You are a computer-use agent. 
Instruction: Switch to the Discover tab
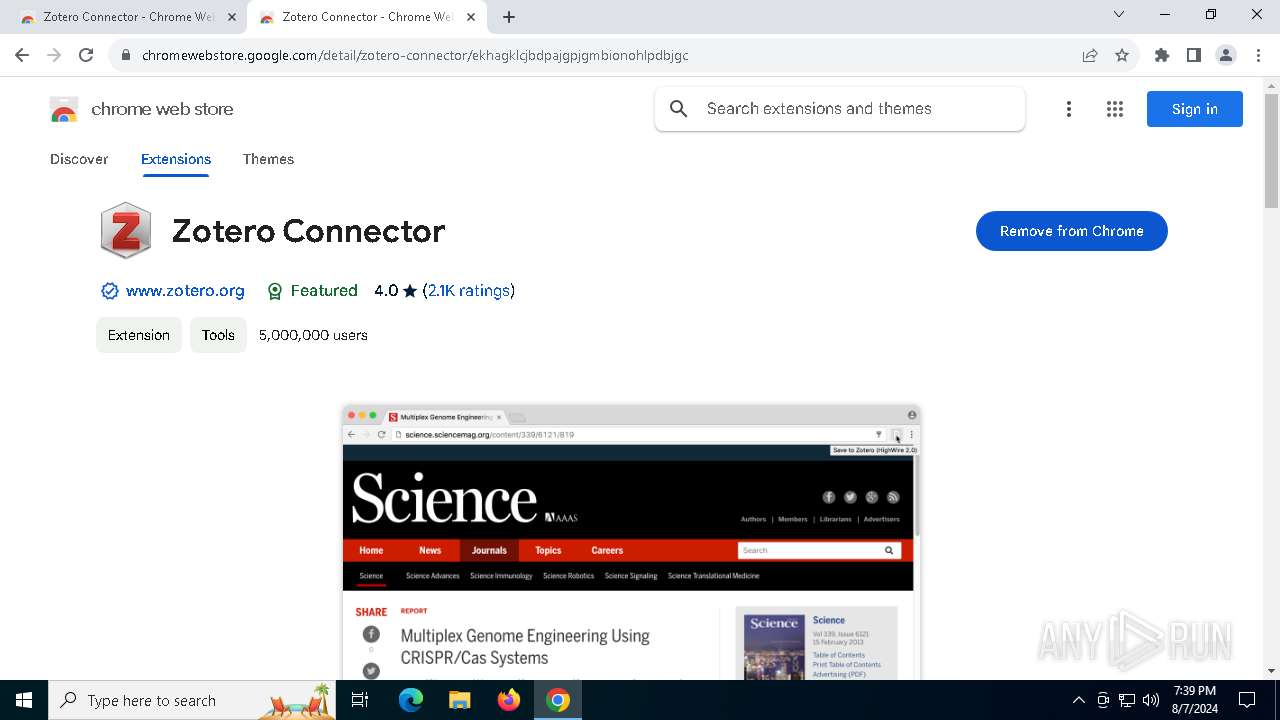click(x=79, y=159)
